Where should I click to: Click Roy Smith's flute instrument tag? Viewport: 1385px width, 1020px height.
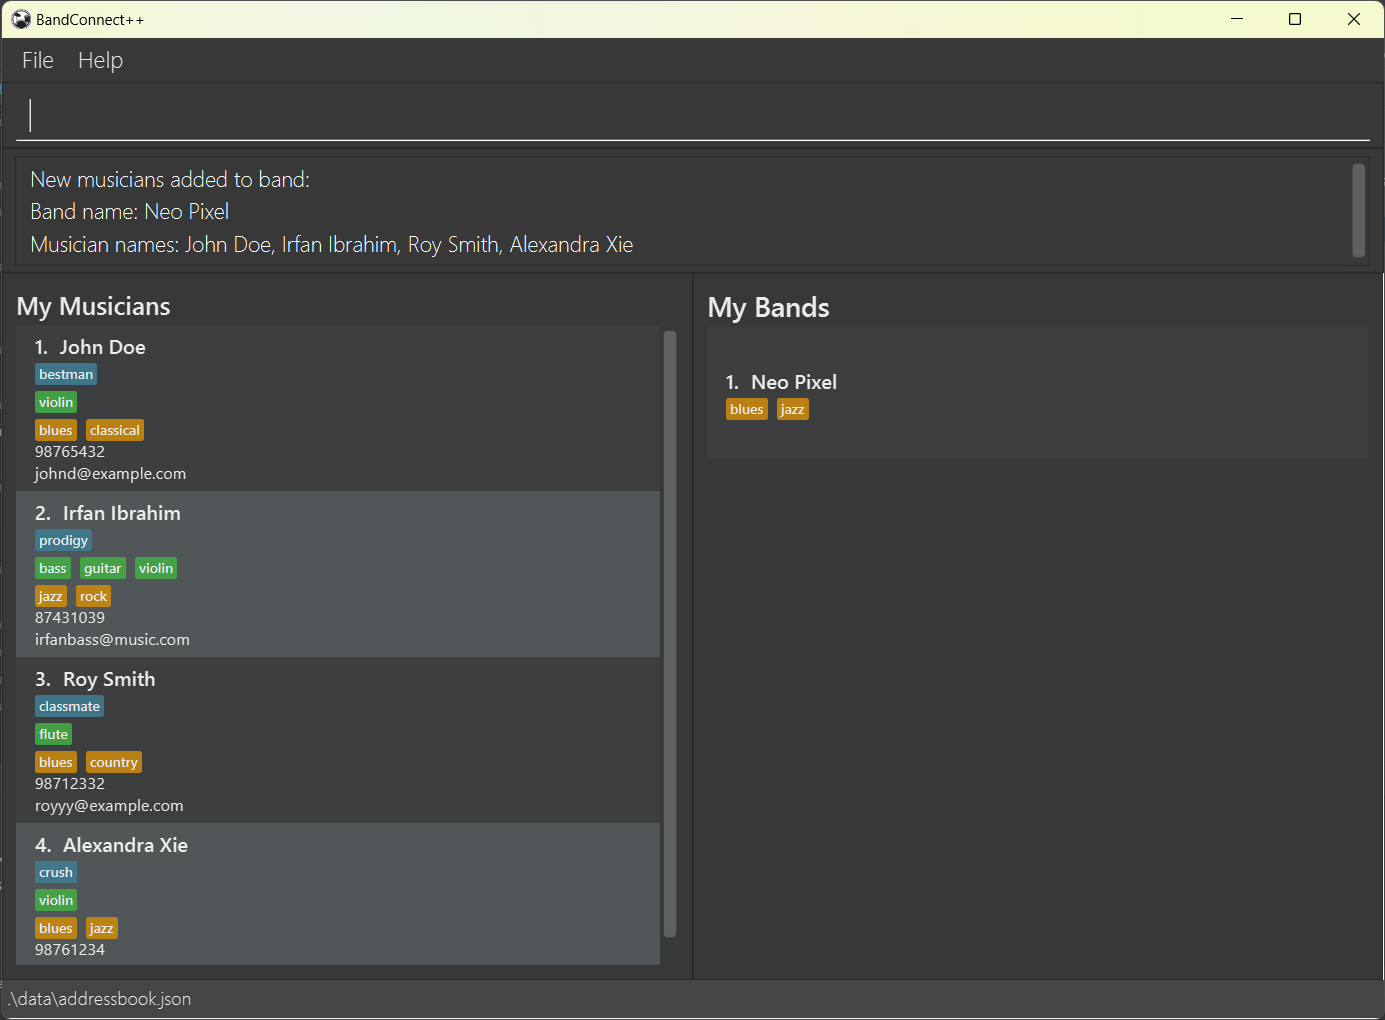pos(54,735)
